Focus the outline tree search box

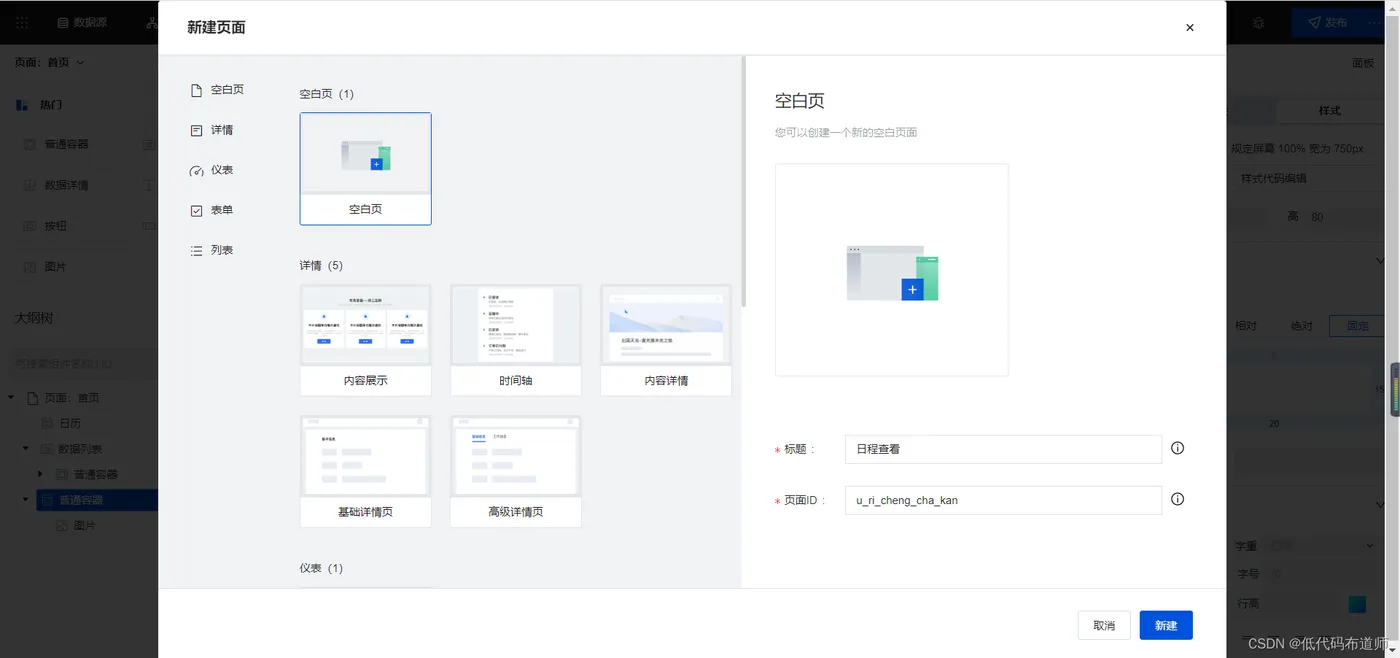84,363
